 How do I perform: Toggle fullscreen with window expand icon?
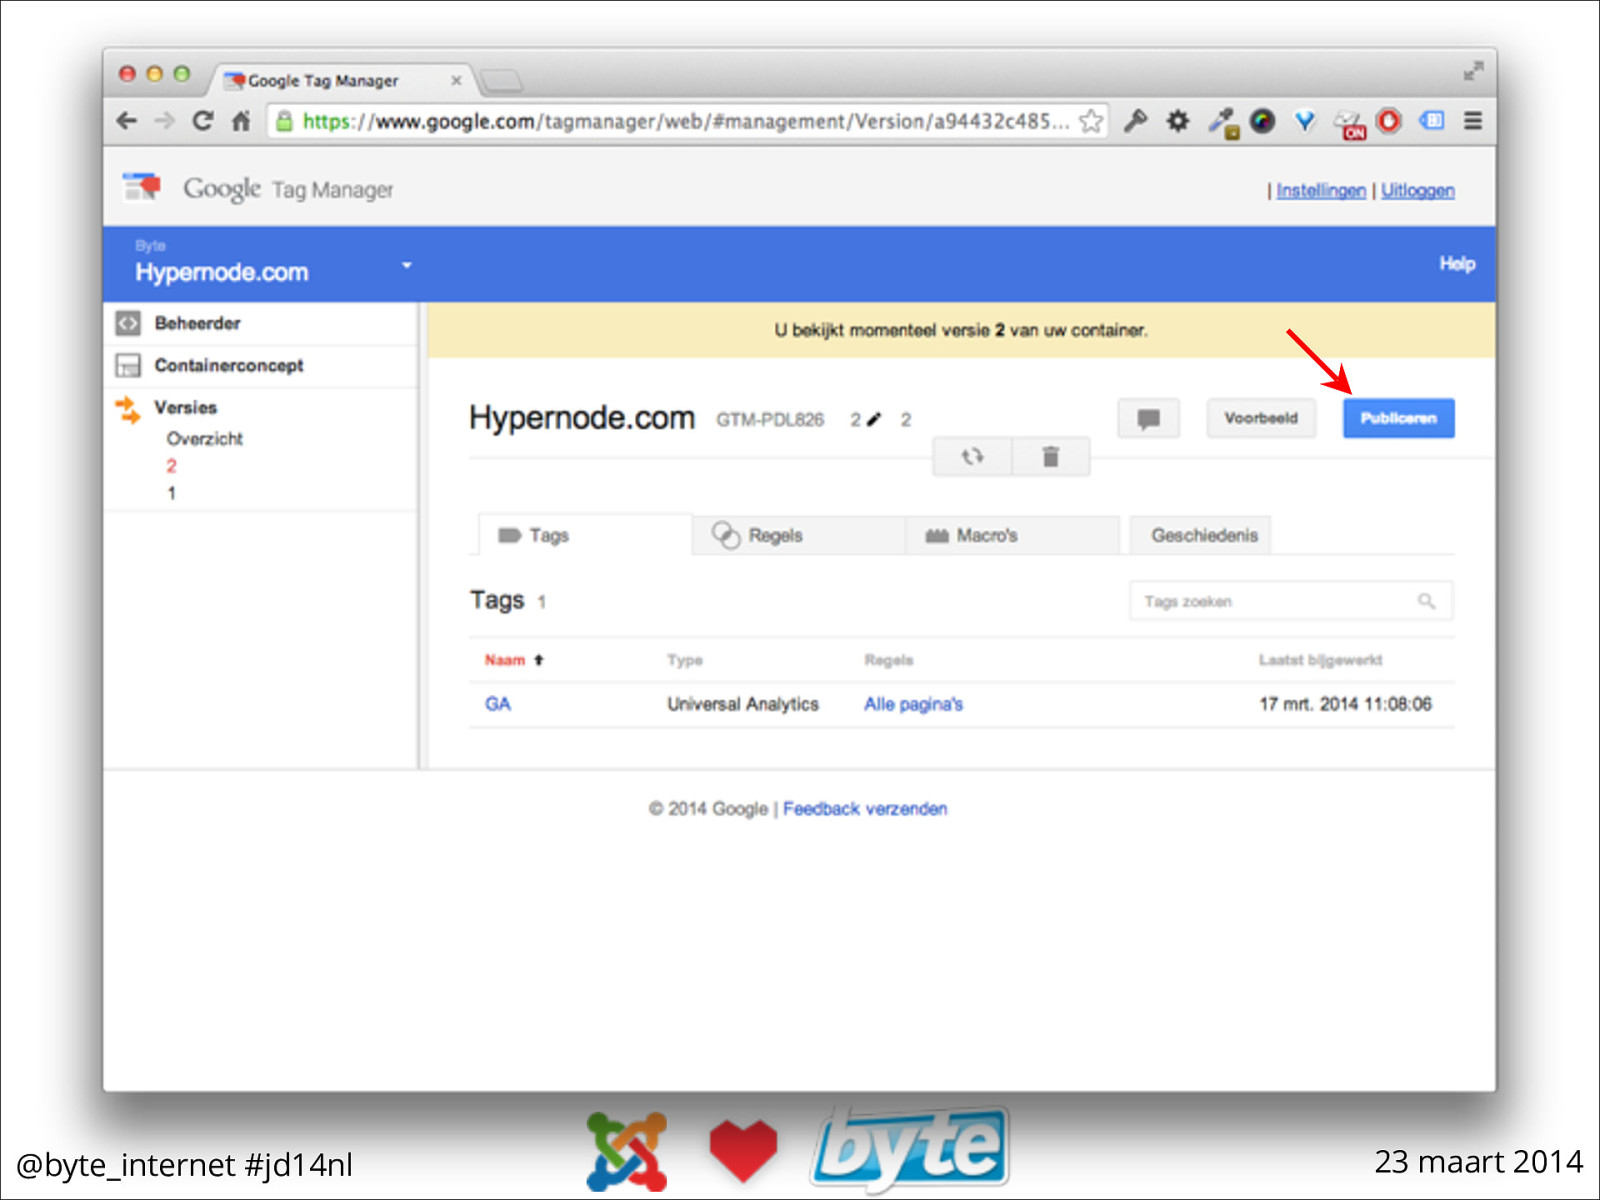pyautogui.click(x=1473, y=71)
